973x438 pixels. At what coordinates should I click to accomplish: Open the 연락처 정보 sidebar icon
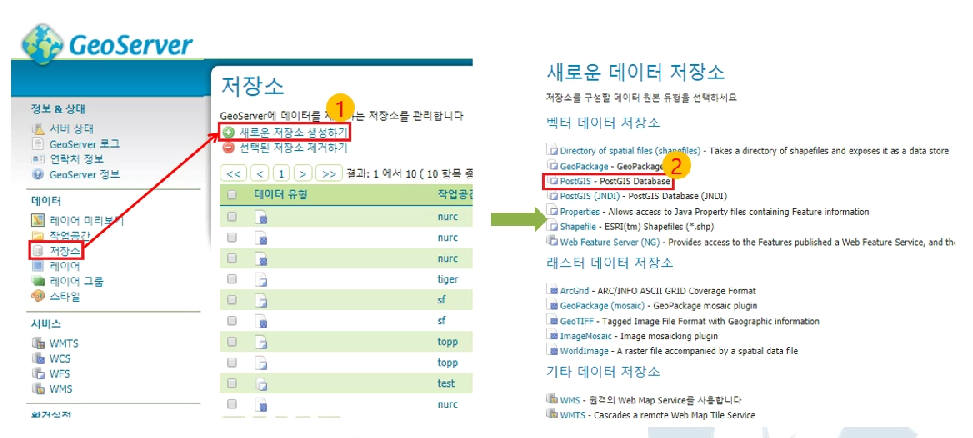38,159
